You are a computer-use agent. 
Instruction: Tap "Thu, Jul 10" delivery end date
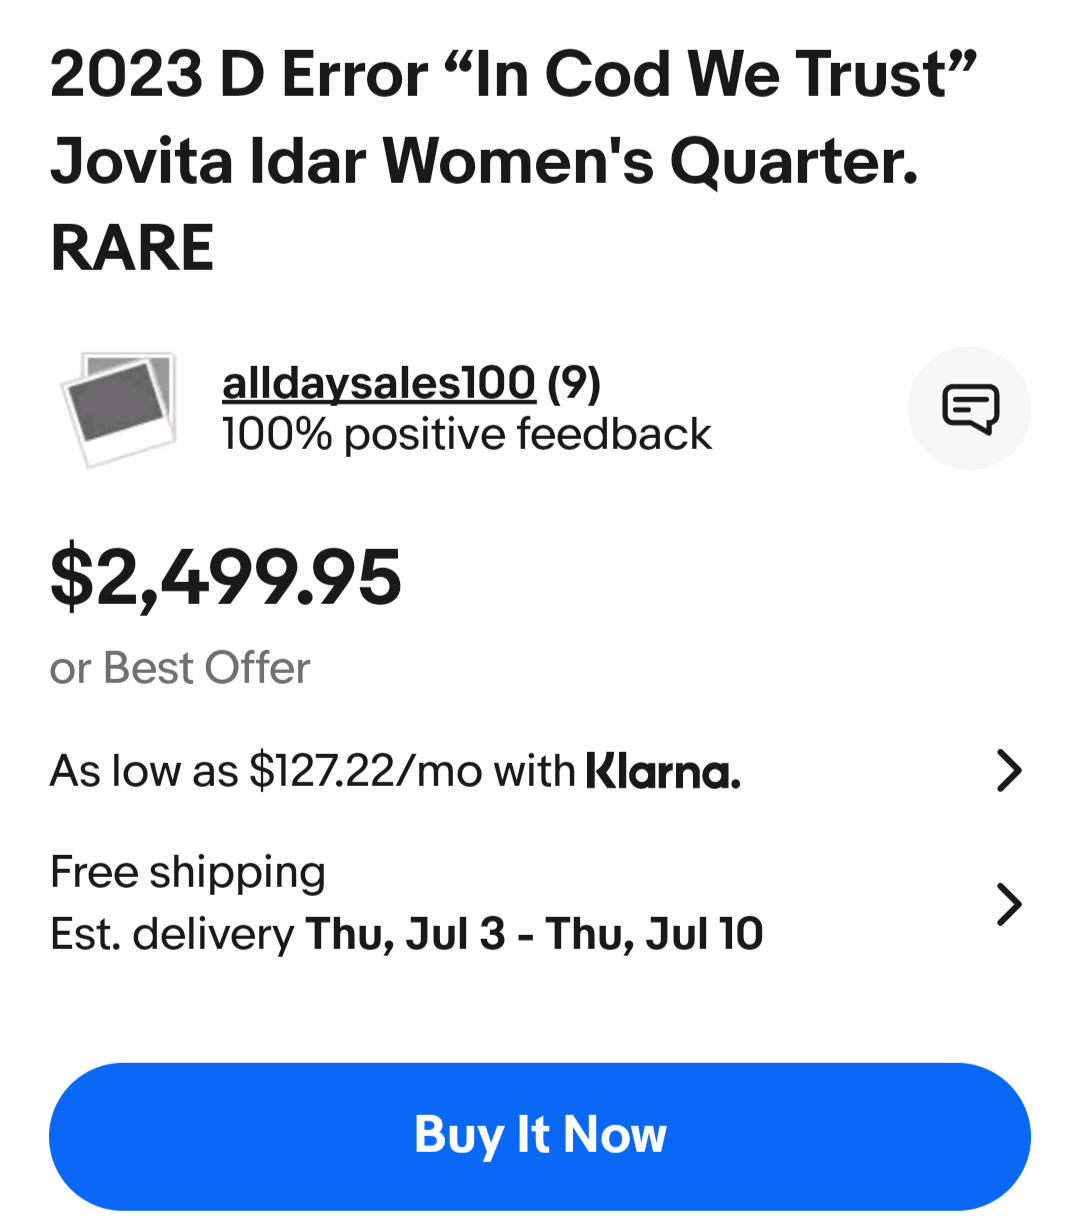(654, 934)
